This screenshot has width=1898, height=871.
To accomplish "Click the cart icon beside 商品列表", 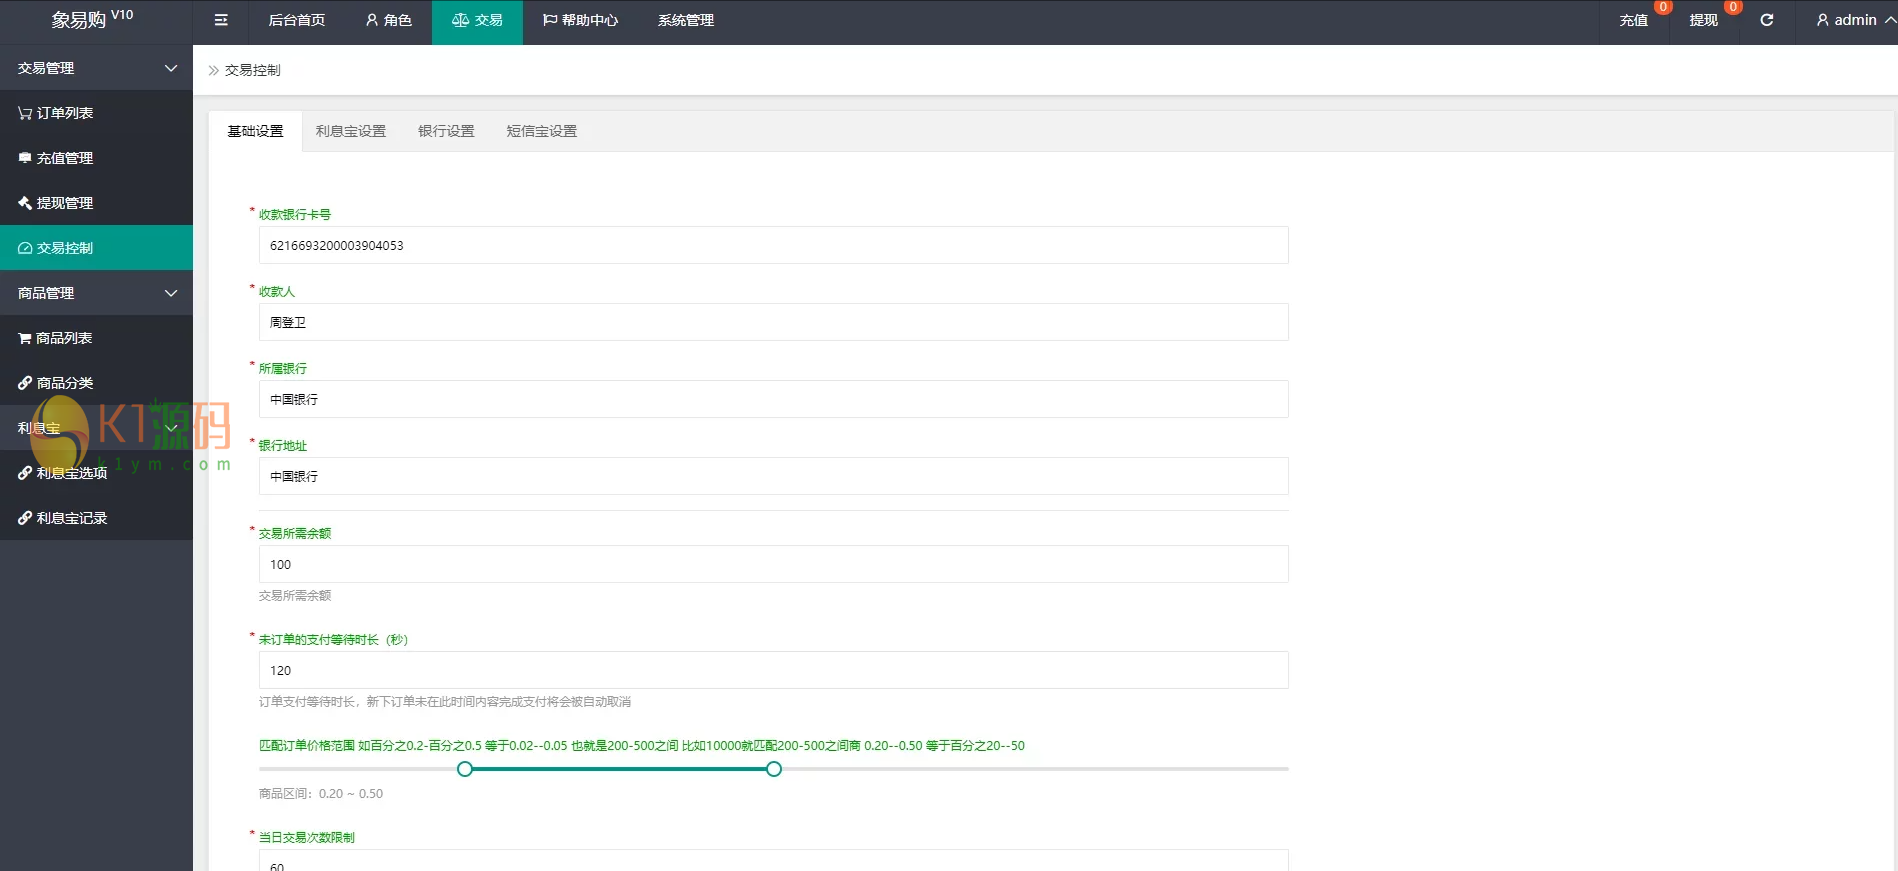I will 25,338.
